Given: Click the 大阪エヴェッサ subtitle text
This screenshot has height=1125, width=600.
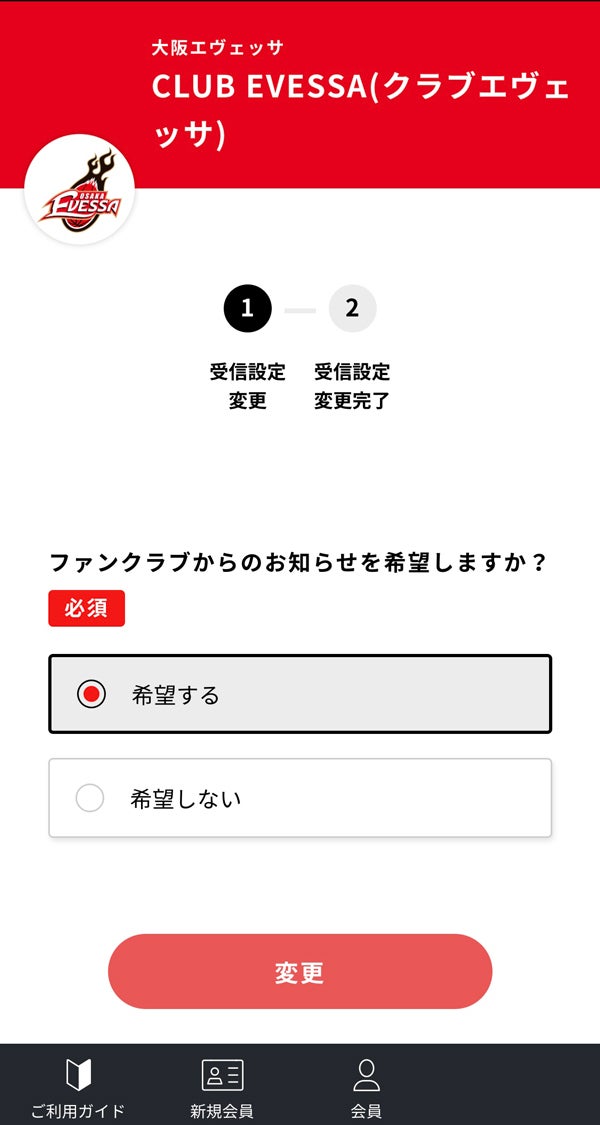Looking at the screenshot, I should click(217, 48).
